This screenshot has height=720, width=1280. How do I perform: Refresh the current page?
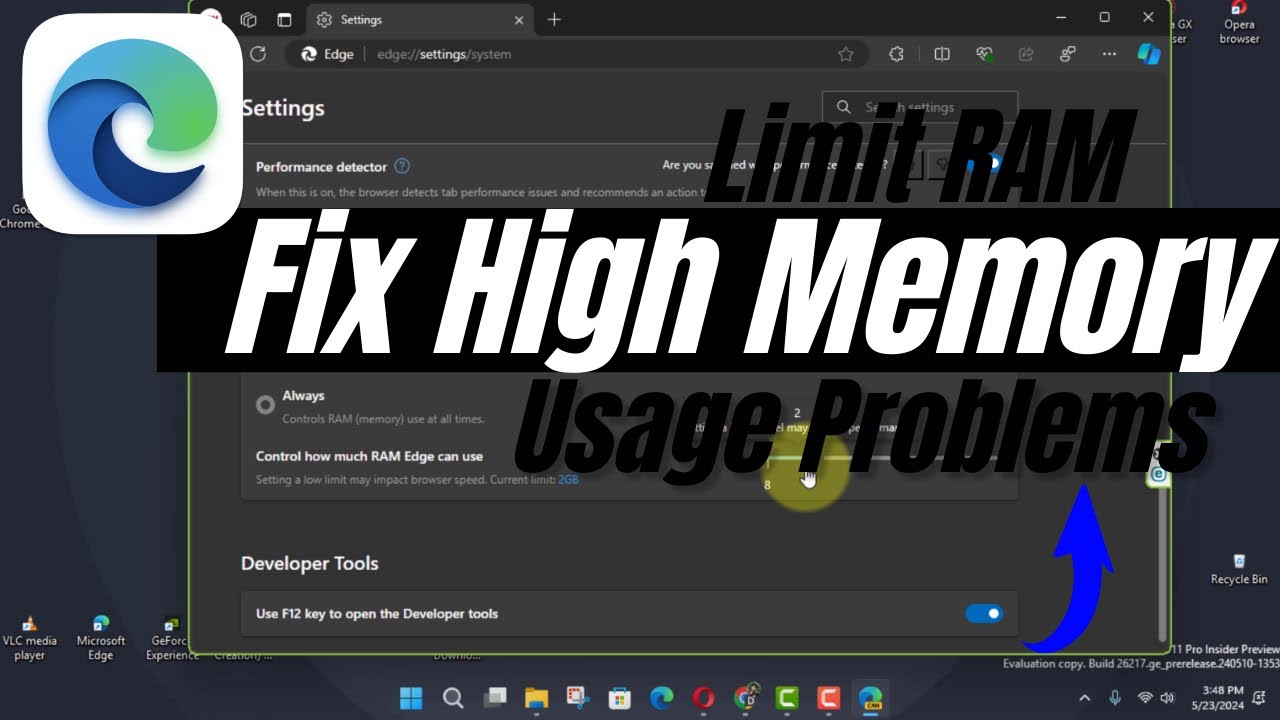click(257, 54)
